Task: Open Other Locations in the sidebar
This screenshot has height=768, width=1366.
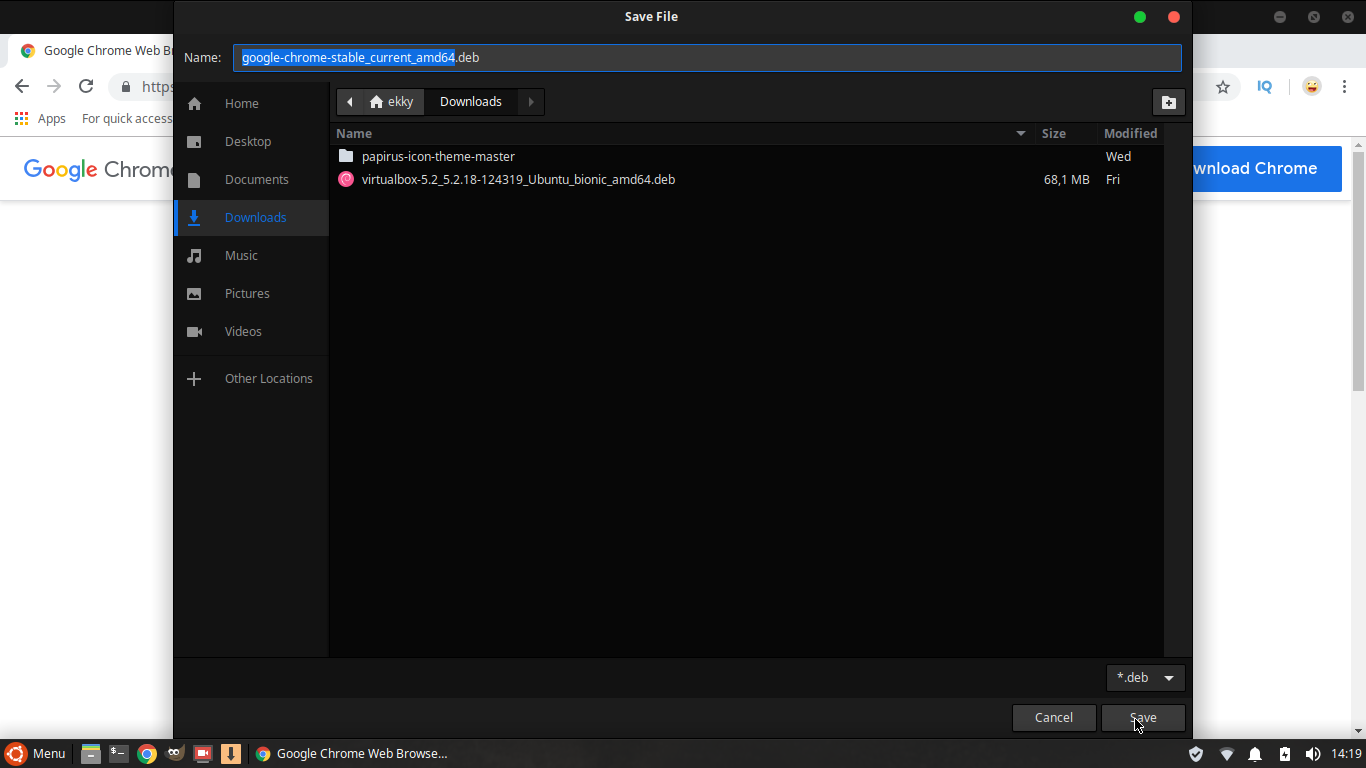Action: 252,379
